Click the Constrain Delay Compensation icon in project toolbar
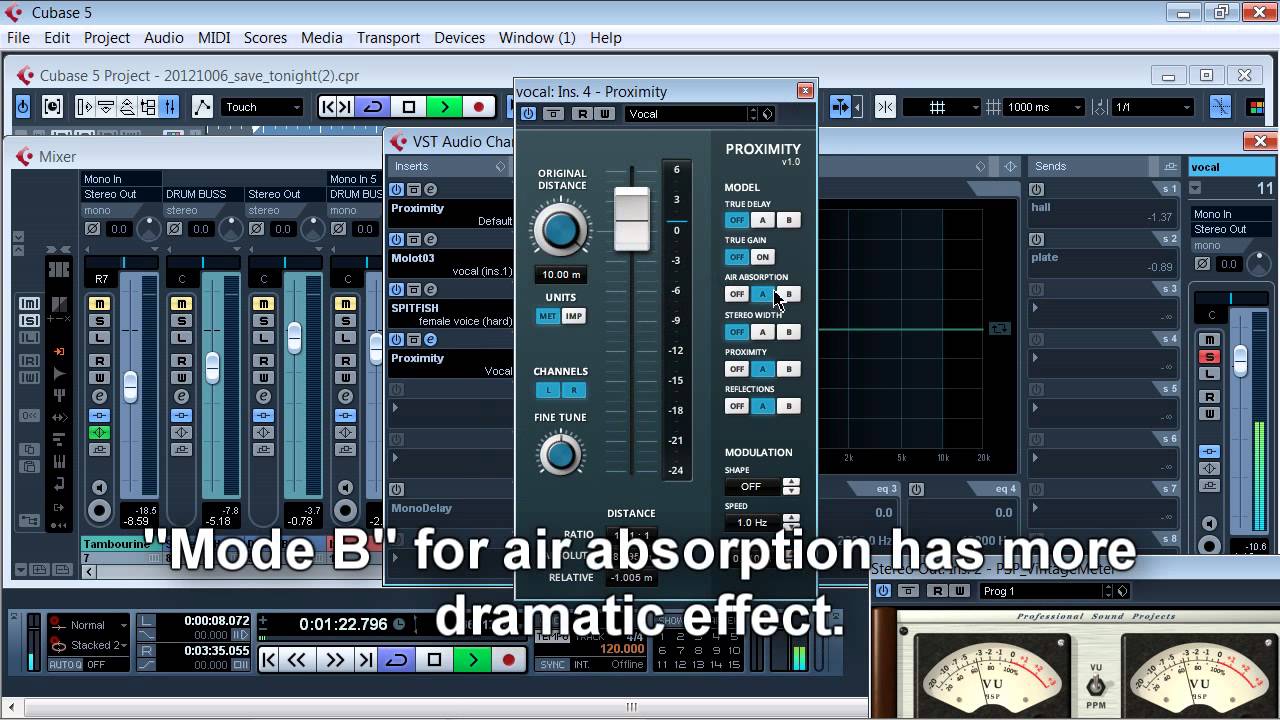Image resolution: width=1280 pixels, height=720 pixels. (x=52, y=106)
